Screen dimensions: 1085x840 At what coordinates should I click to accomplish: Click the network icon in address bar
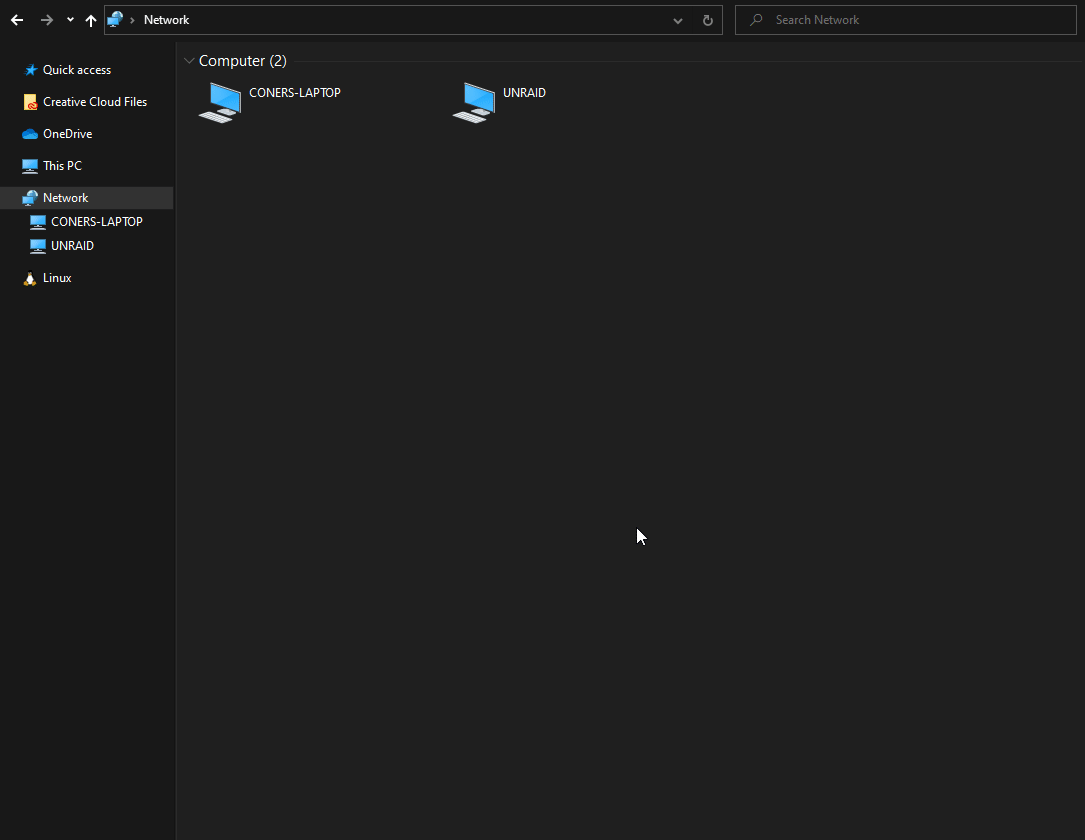click(115, 19)
